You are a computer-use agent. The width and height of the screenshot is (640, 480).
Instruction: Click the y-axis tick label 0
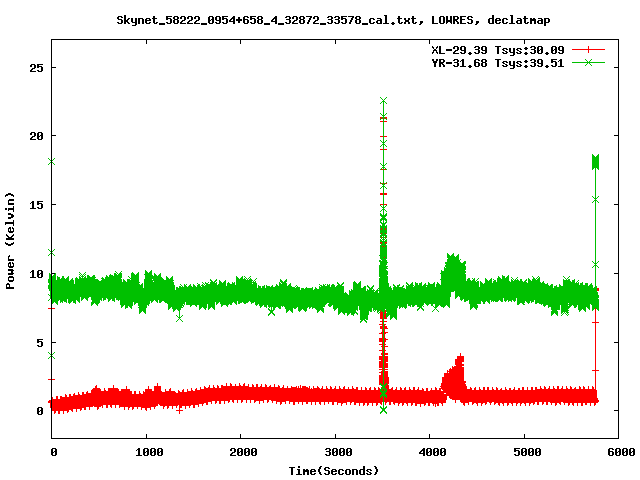[40, 411]
